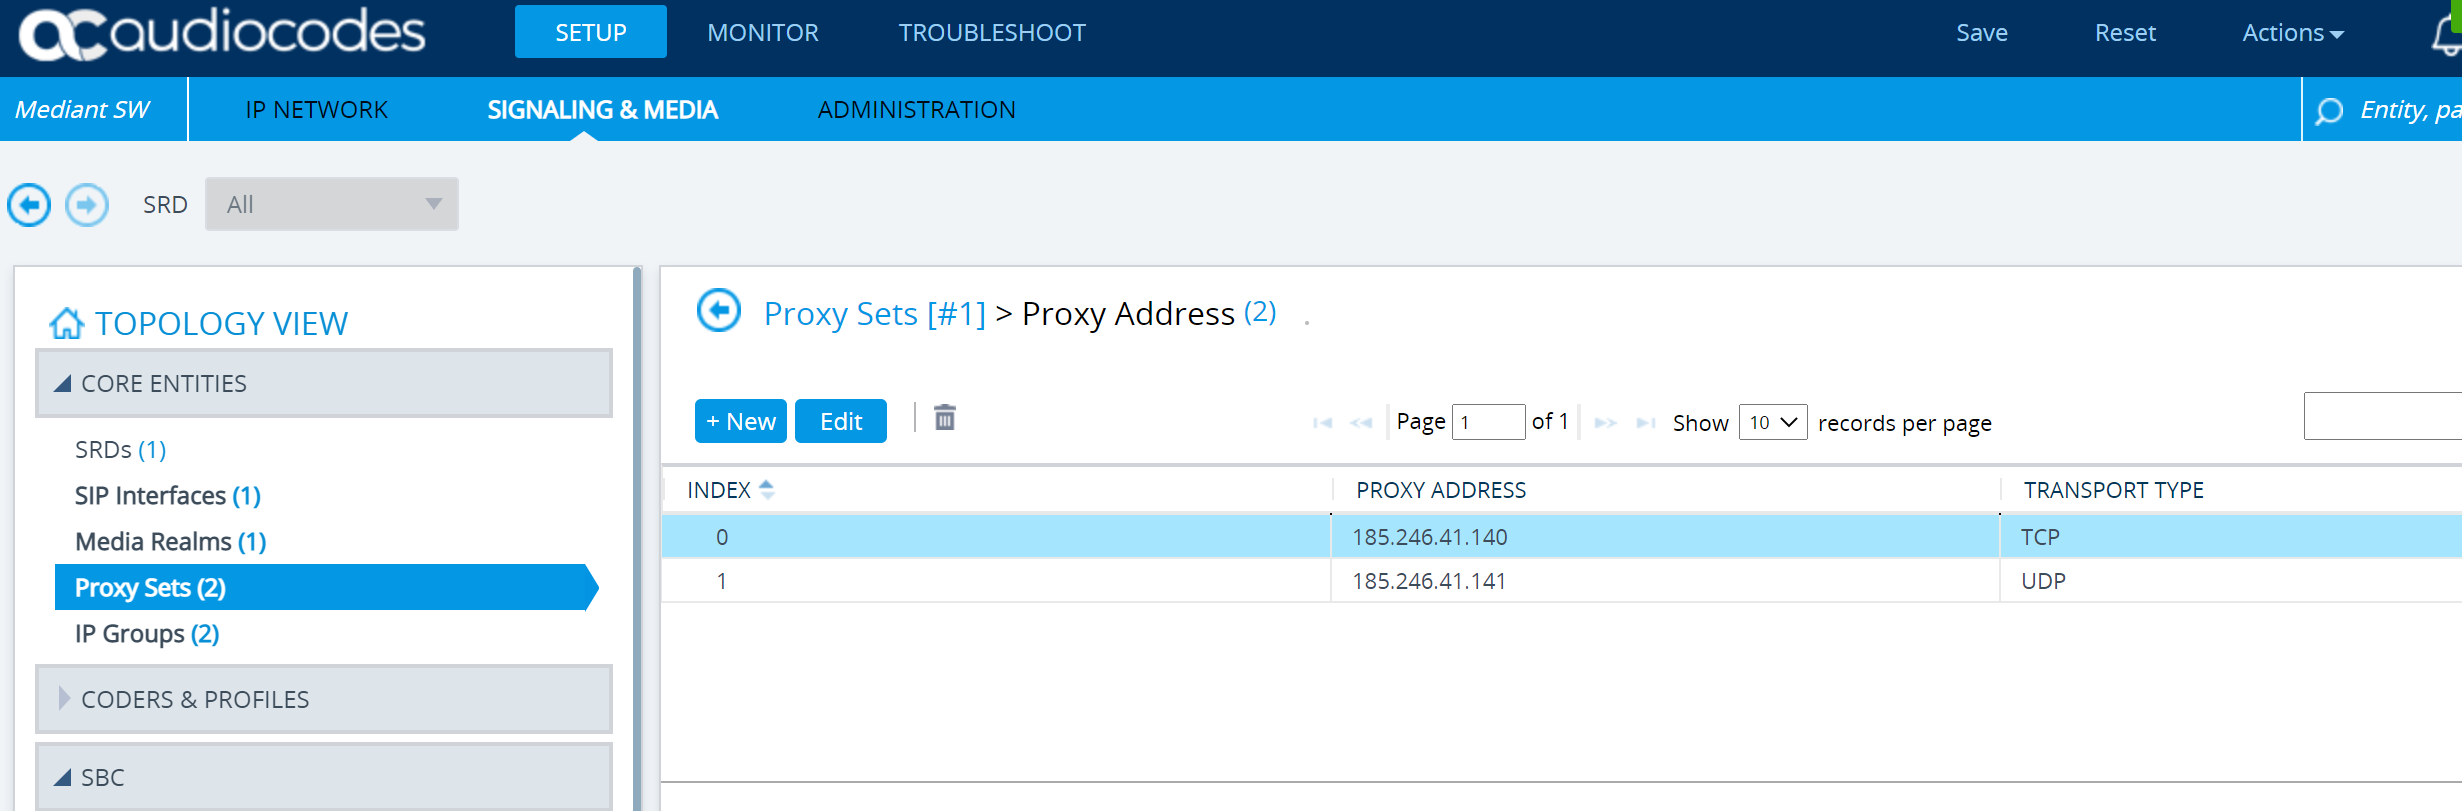2462x811 pixels.
Task: Expand the Coders & Profiles section
Action: click(64, 699)
